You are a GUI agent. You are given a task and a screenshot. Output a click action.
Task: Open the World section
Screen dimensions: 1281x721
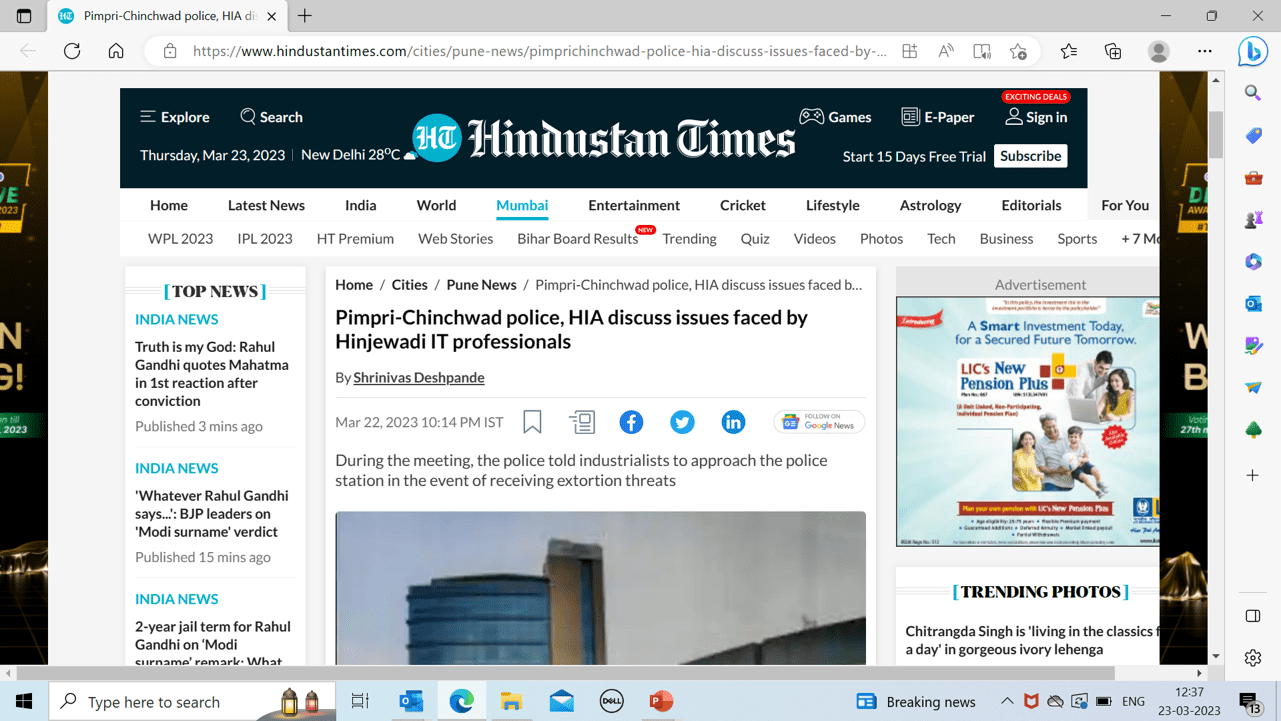(436, 205)
